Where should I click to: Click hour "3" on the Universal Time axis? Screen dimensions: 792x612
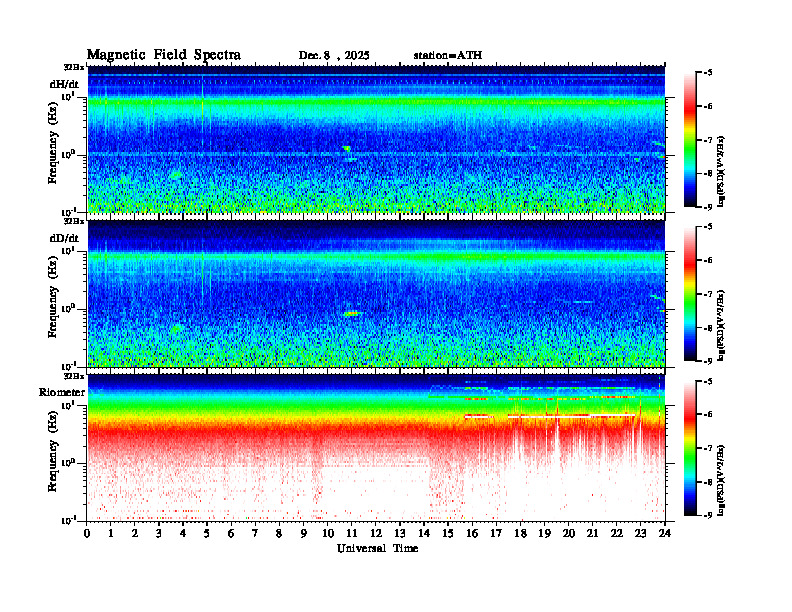159,534
